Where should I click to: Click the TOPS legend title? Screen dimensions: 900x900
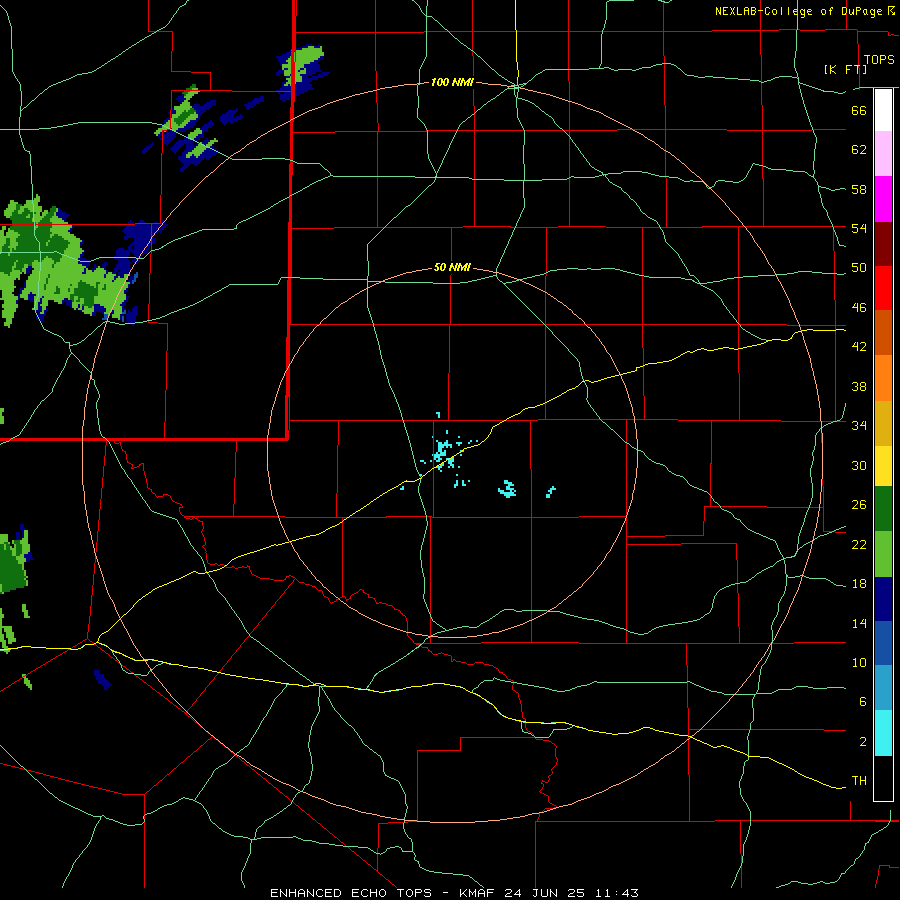[x=879, y=59]
